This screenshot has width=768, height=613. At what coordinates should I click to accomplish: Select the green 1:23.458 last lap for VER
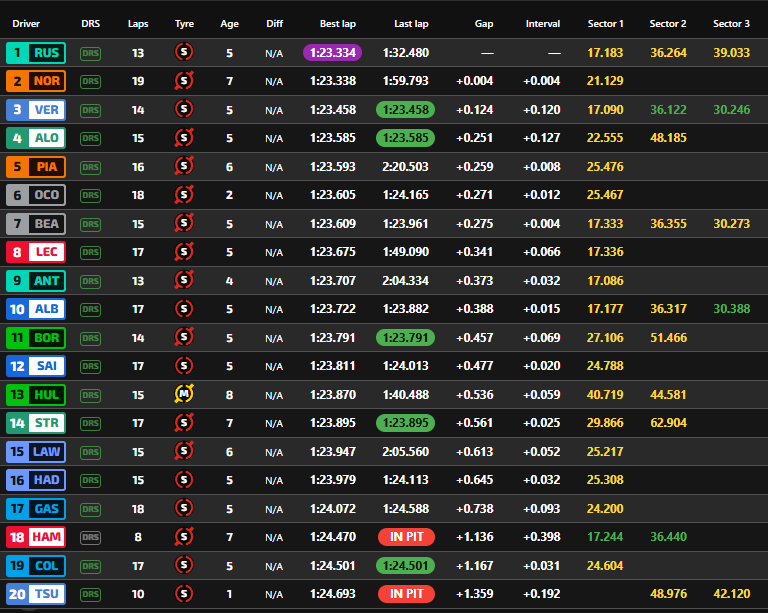tap(405, 110)
